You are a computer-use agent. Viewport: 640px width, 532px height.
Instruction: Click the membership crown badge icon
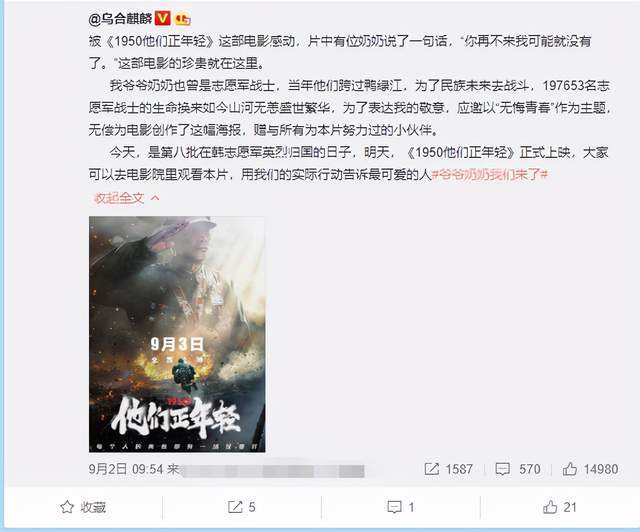click(x=182, y=19)
